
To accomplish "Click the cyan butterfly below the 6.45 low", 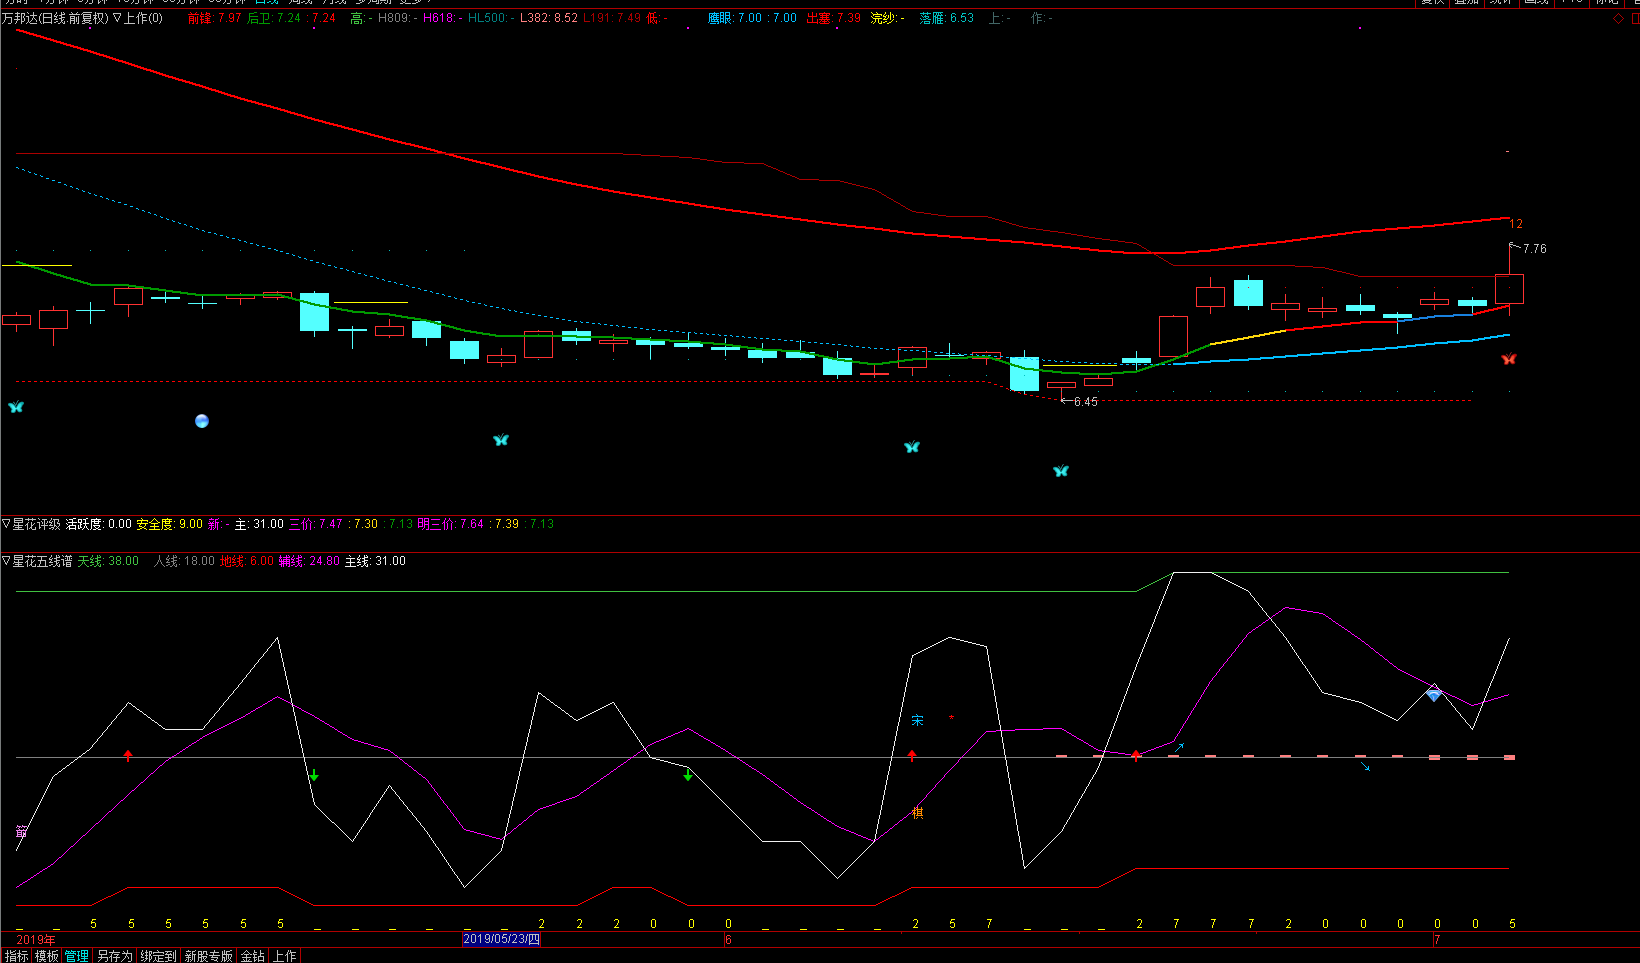I will coord(1061,471).
